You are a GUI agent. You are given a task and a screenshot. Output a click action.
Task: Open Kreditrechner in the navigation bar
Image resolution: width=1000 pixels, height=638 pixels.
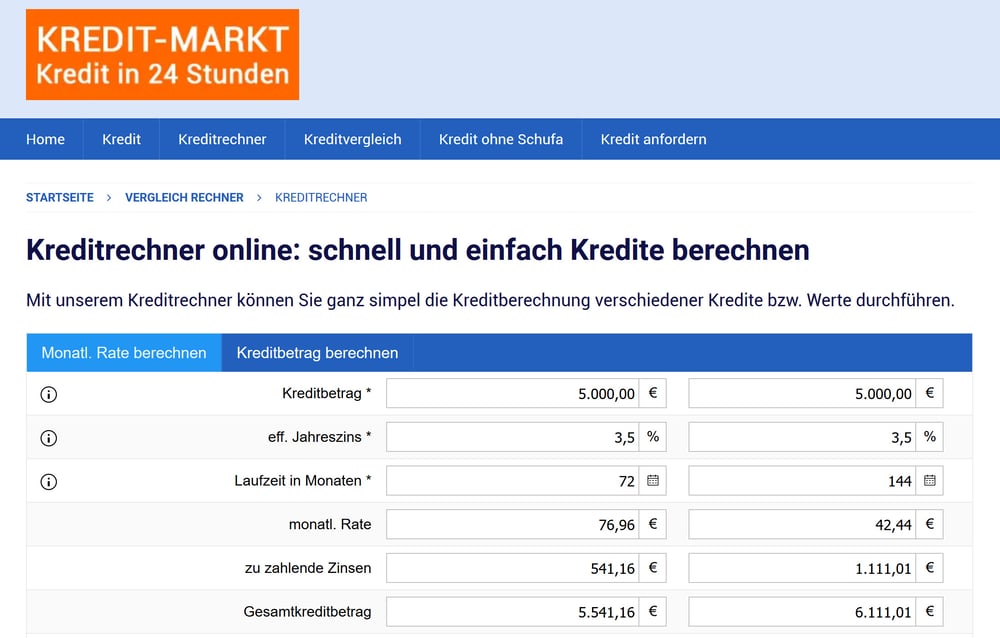coord(222,139)
